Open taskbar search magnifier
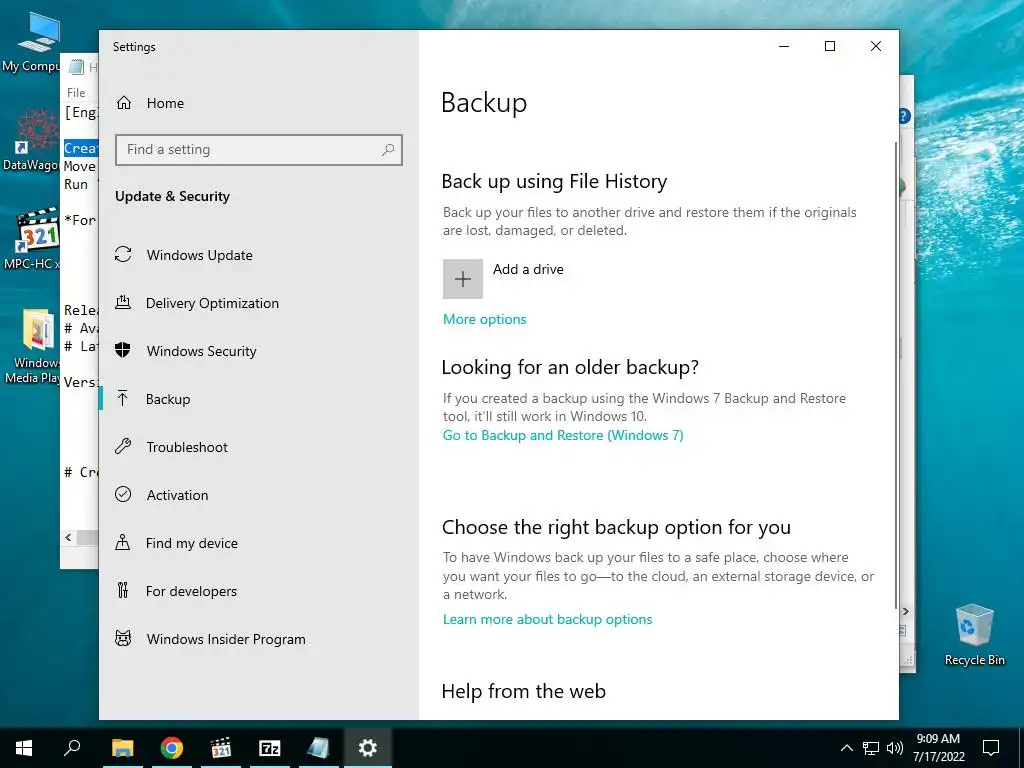The image size is (1024, 768). pyautogui.click(x=72, y=748)
